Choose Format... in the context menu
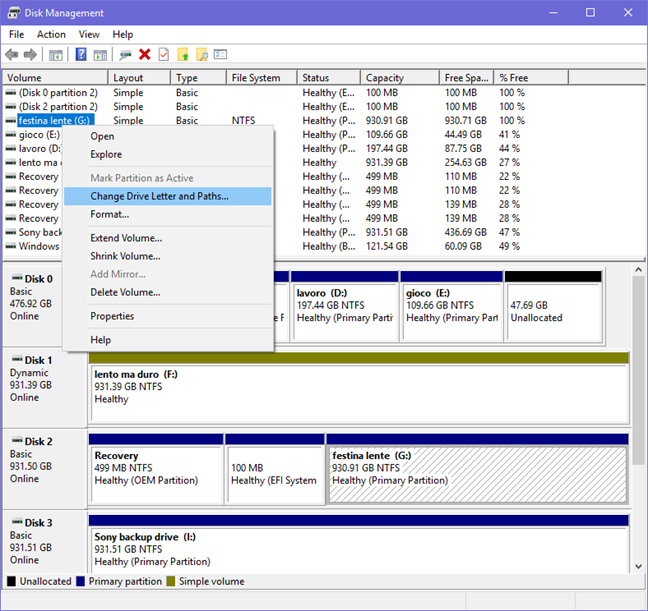 coord(168,215)
